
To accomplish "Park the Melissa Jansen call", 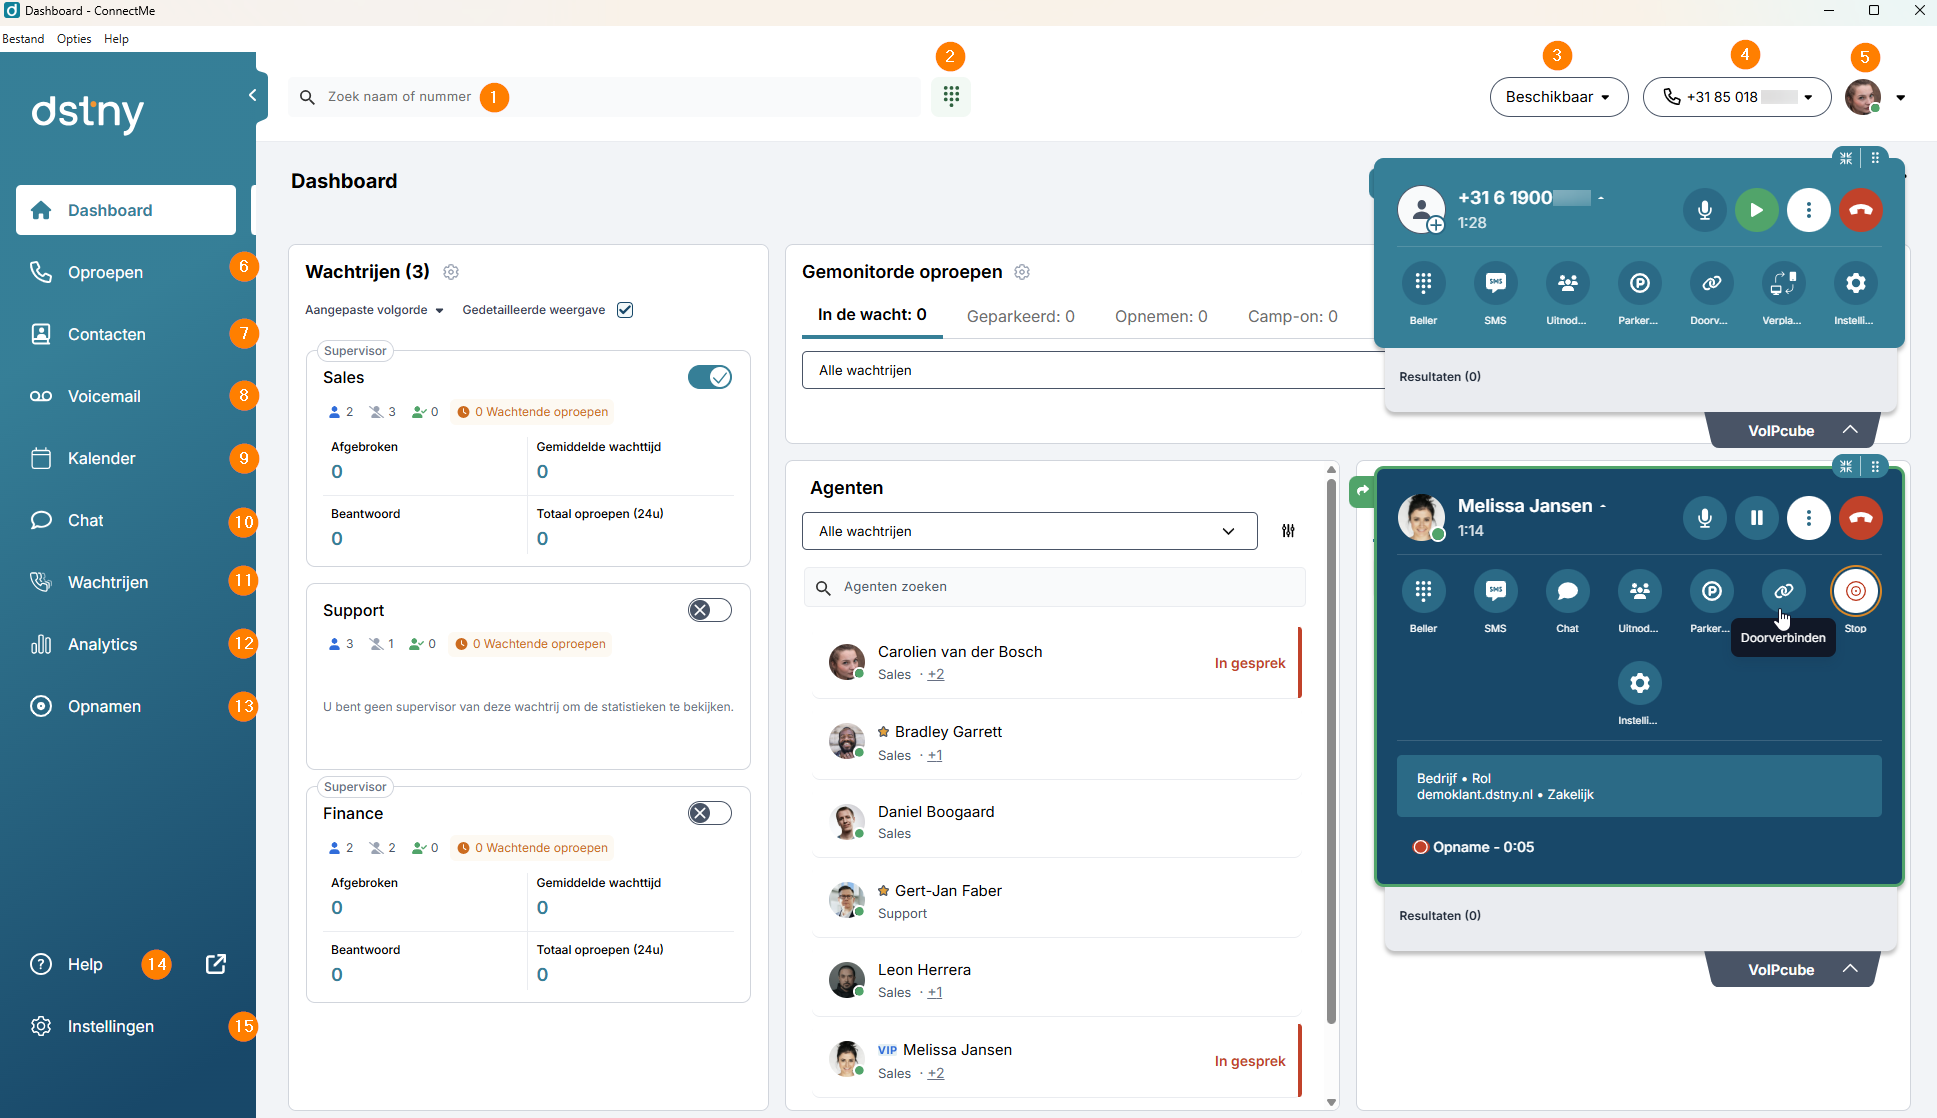I will click(x=1711, y=591).
